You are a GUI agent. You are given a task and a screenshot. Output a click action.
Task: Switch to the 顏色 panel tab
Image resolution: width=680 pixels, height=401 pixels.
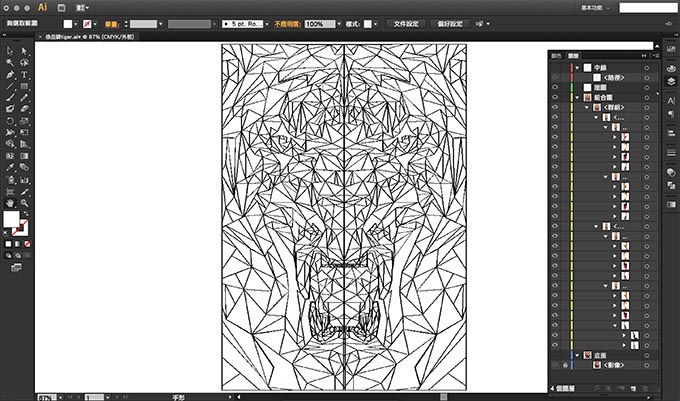(x=556, y=55)
